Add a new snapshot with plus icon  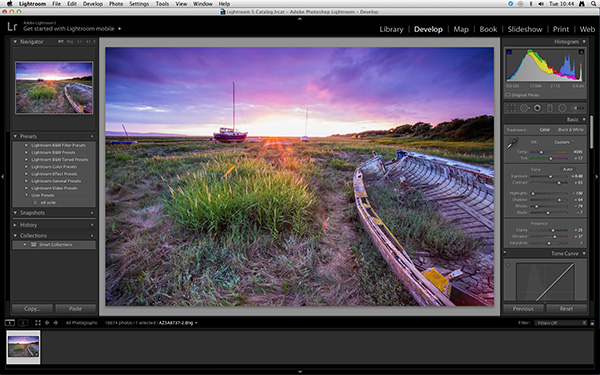(92, 213)
